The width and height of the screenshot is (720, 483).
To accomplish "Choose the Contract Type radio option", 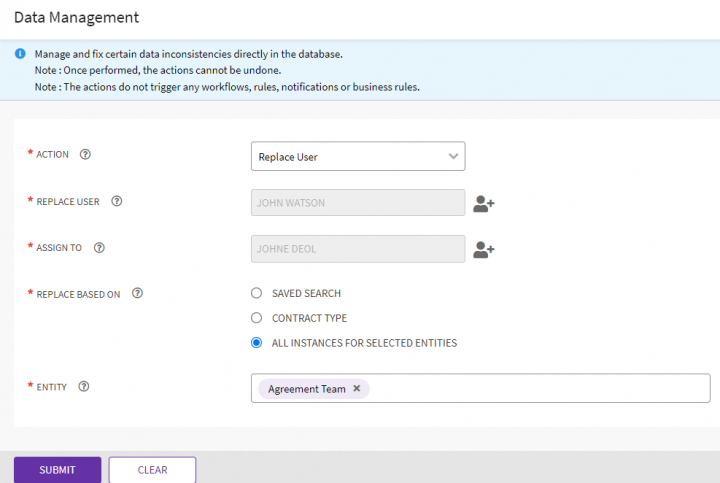I will pos(257,318).
